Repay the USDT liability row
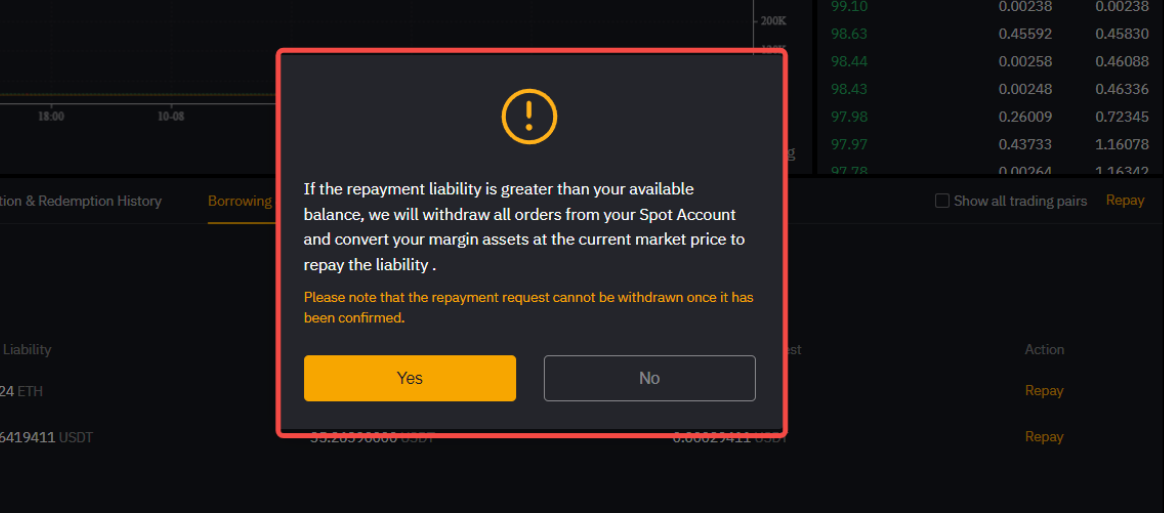The height and width of the screenshot is (513, 1164). tap(1044, 437)
